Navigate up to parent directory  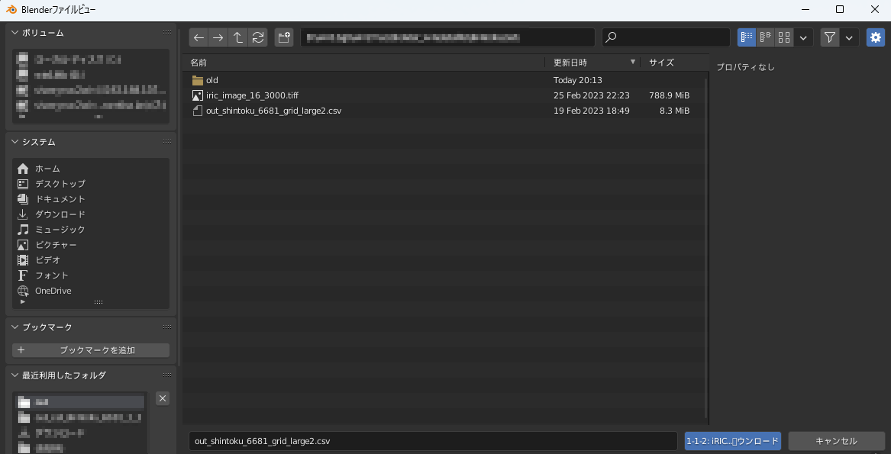238,38
